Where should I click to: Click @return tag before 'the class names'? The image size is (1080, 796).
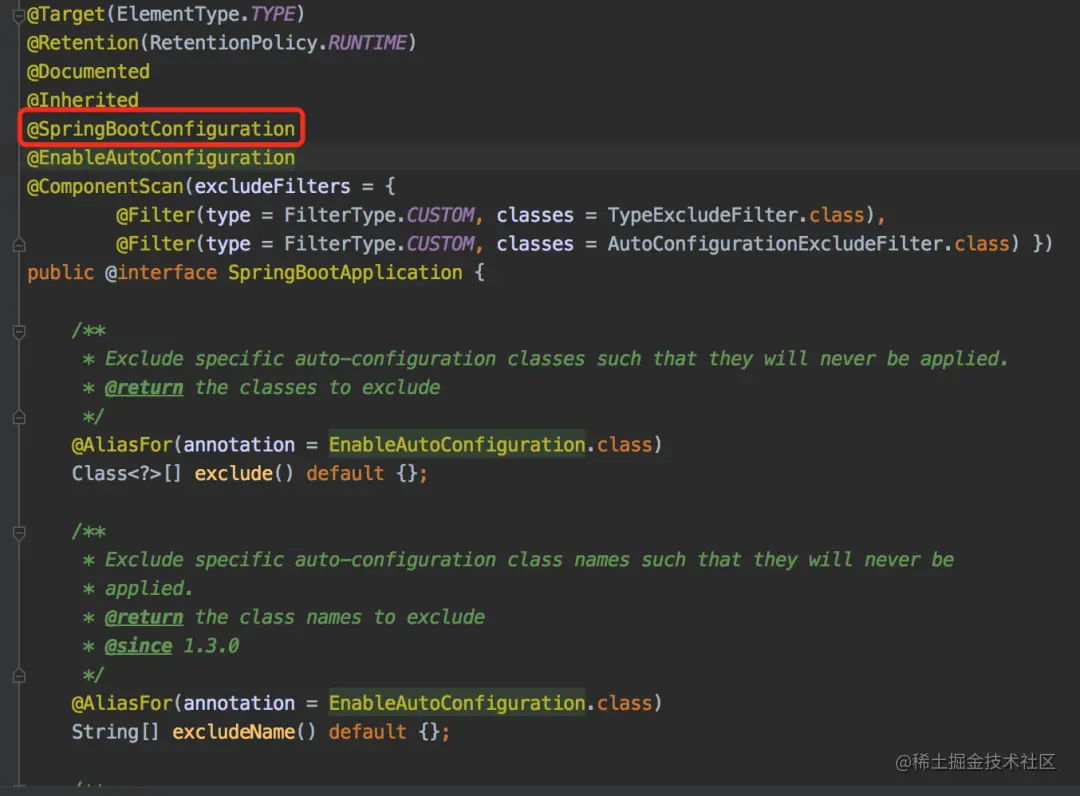tap(144, 617)
